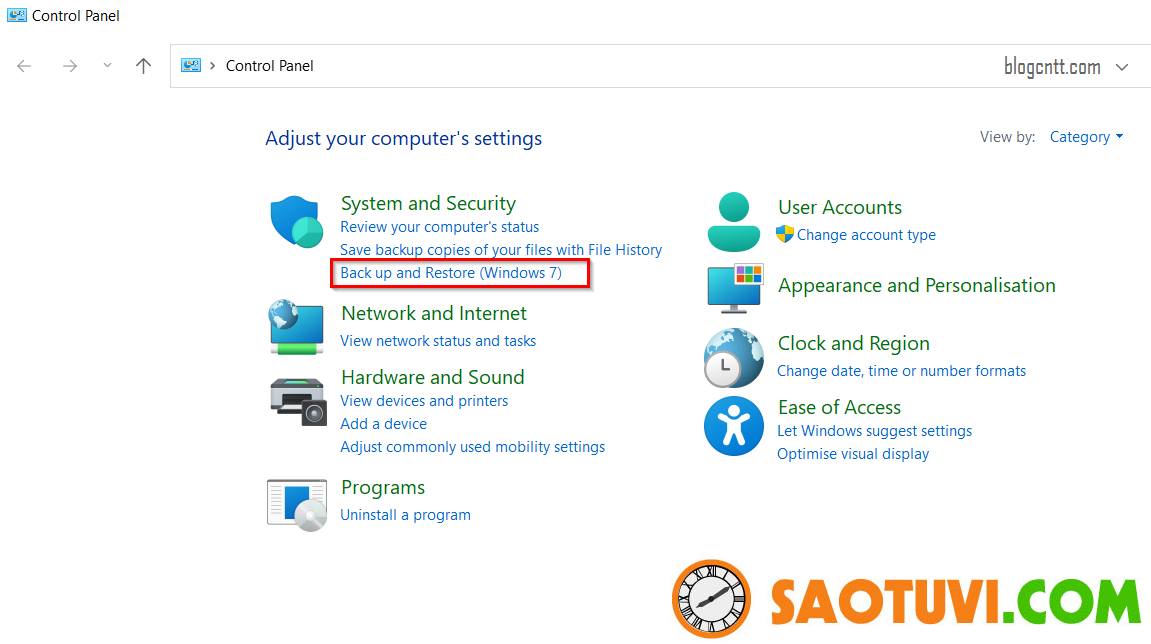
Task: Expand the recent locations dropdown arrow
Action: (107, 65)
